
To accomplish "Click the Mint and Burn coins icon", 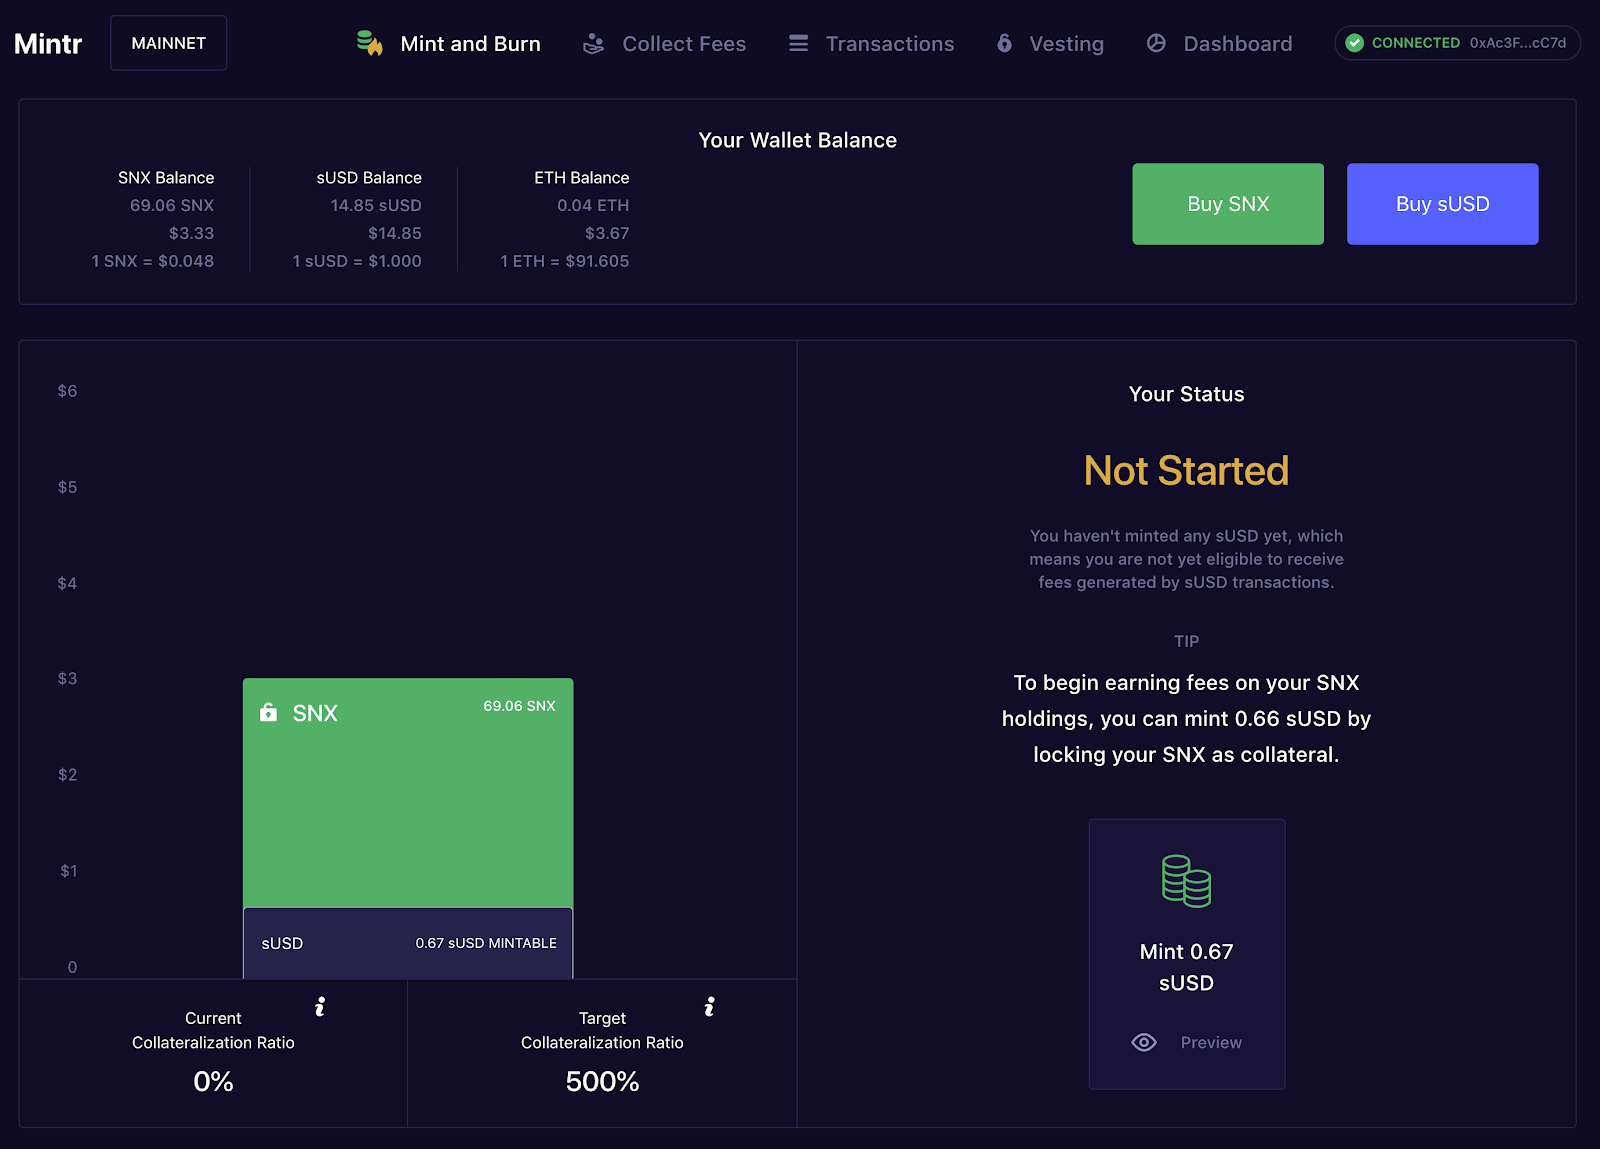I will click(370, 43).
